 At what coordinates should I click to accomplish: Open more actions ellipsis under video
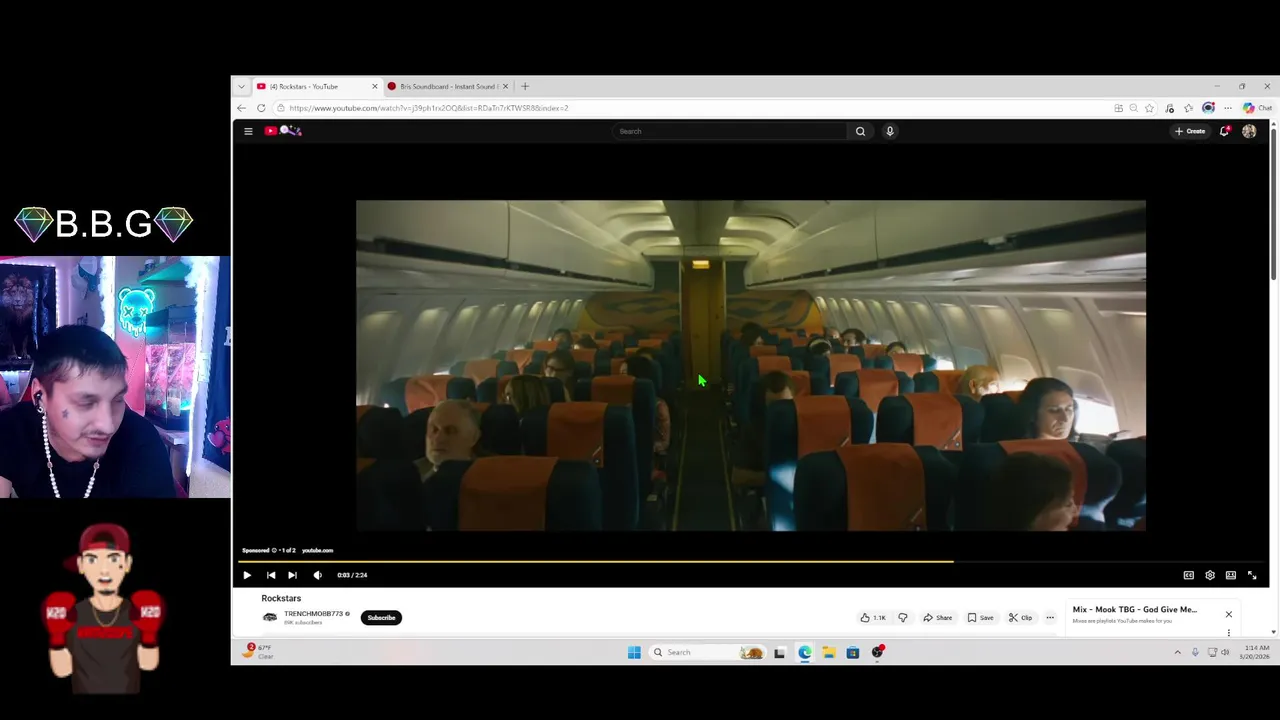coord(1050,618)
